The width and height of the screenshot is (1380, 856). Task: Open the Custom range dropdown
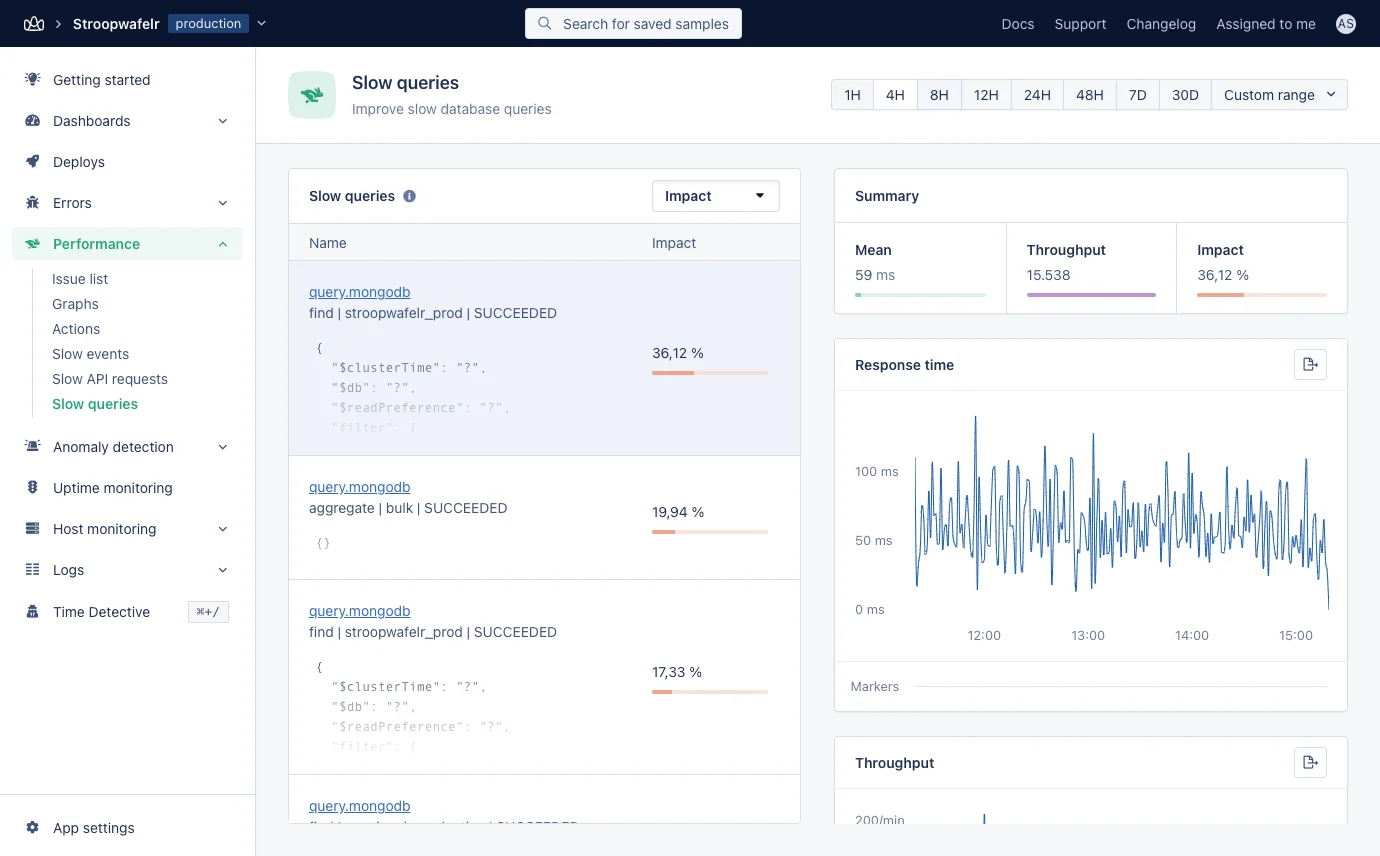1279,95
